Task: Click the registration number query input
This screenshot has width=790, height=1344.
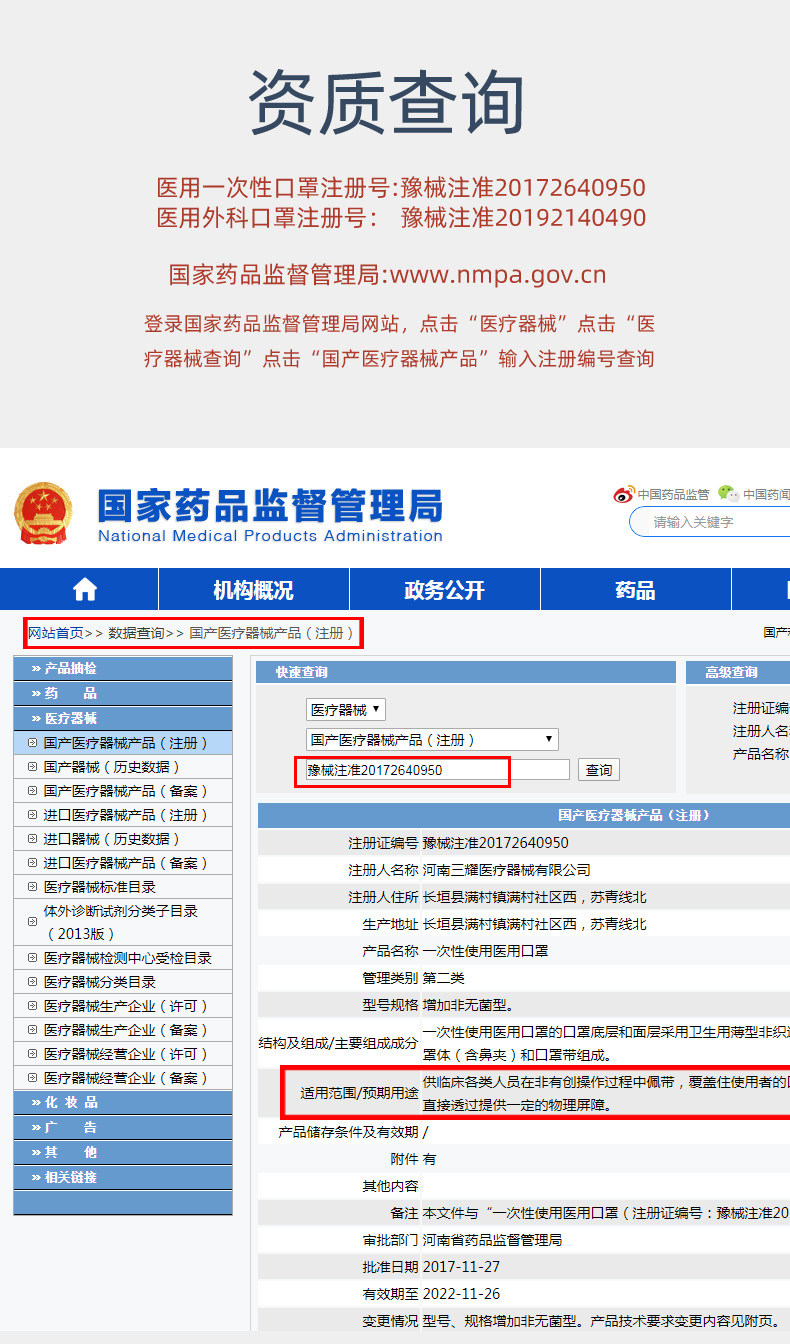Action: [437, 770]
